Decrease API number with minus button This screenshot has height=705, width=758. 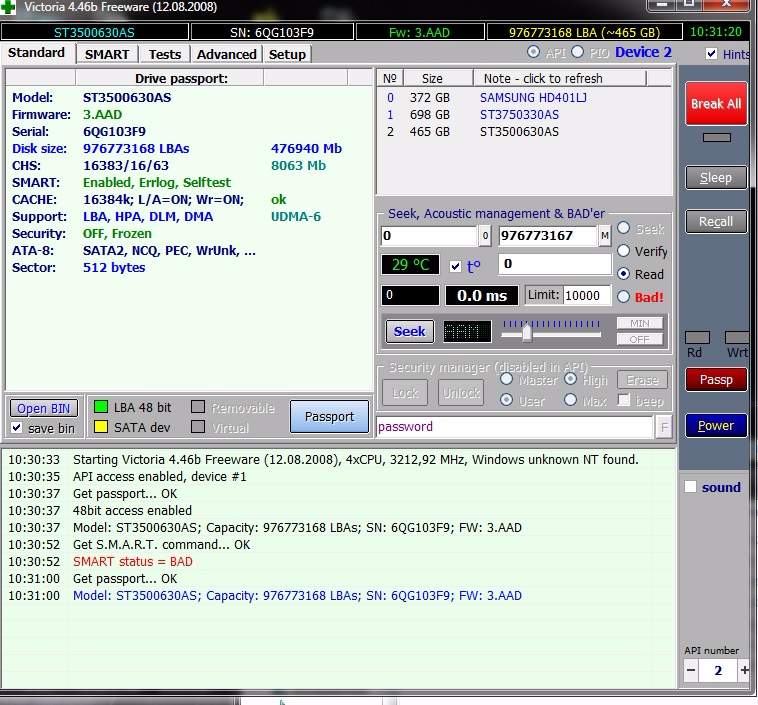pyautogui.click(x=692, y=670)
